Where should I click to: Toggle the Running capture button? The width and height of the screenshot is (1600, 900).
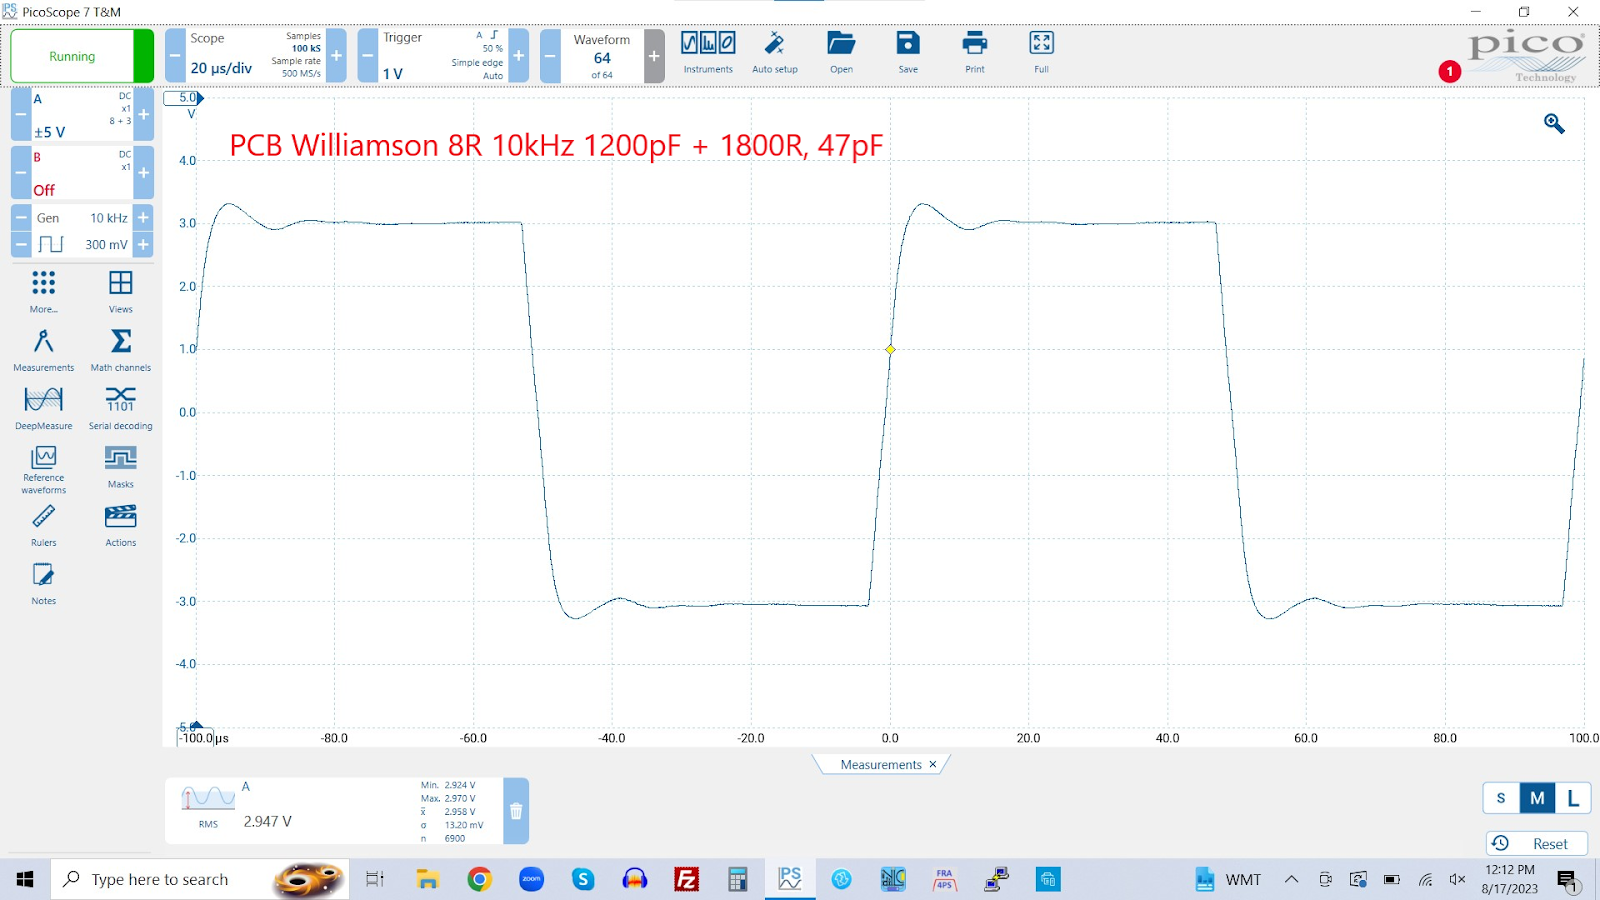click(x=73, y=56)
